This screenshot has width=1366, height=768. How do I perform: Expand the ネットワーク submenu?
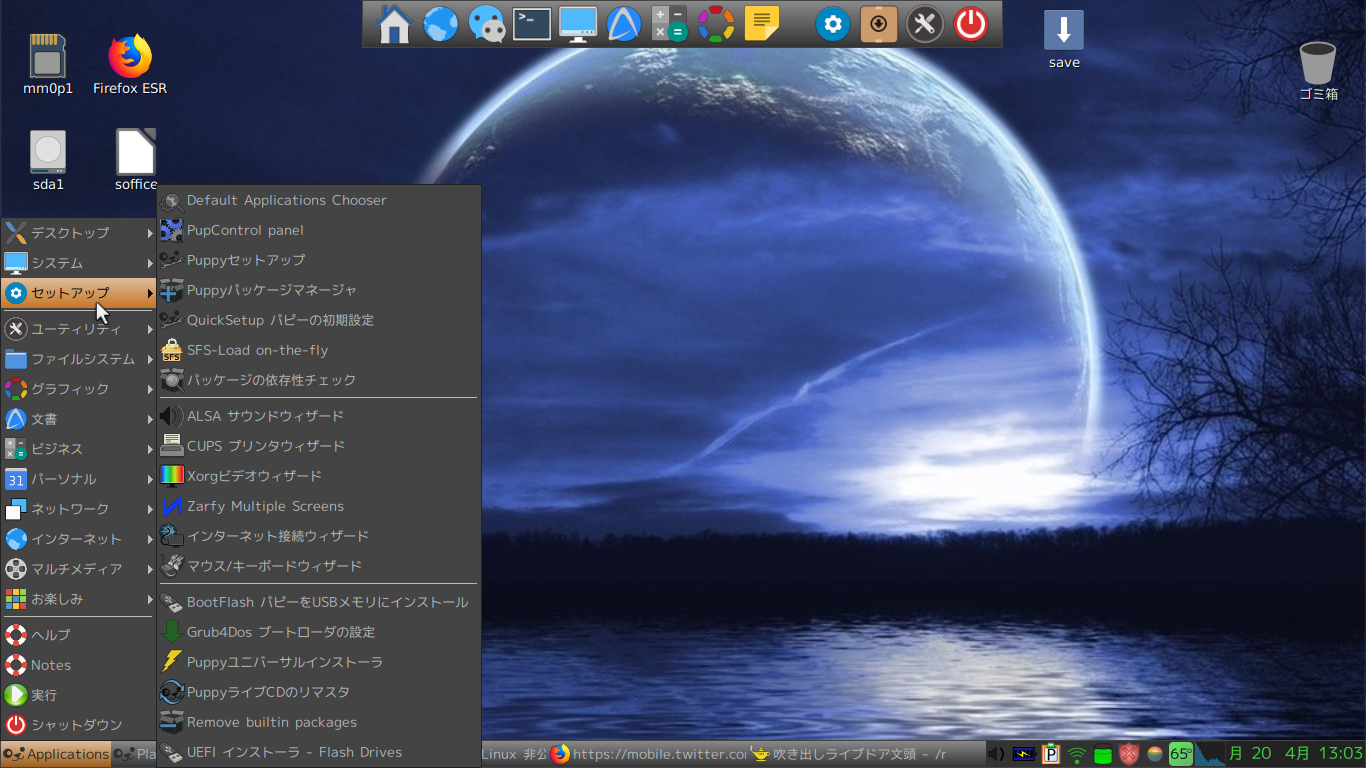coord(79,509)
